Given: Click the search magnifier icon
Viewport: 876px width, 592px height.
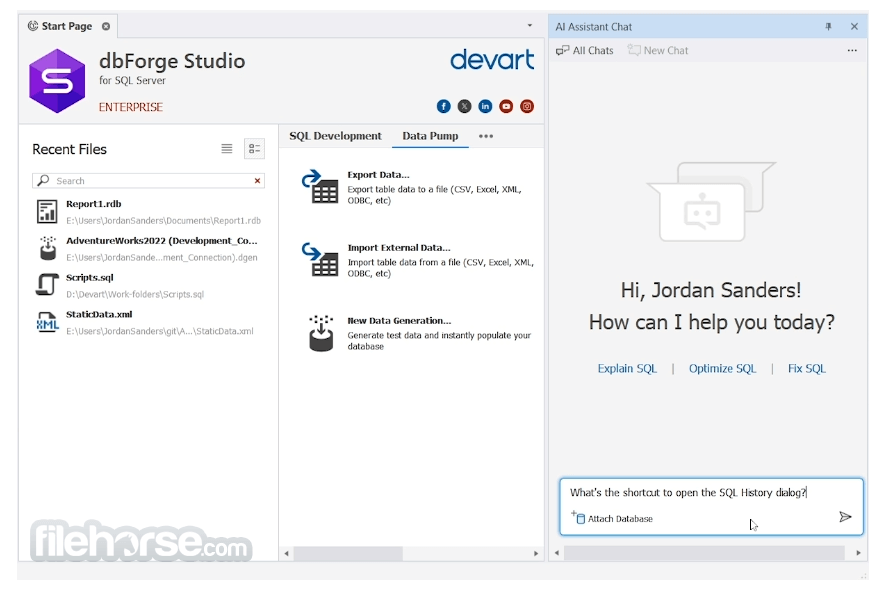Looking at the screenshot, I should 43,180.
